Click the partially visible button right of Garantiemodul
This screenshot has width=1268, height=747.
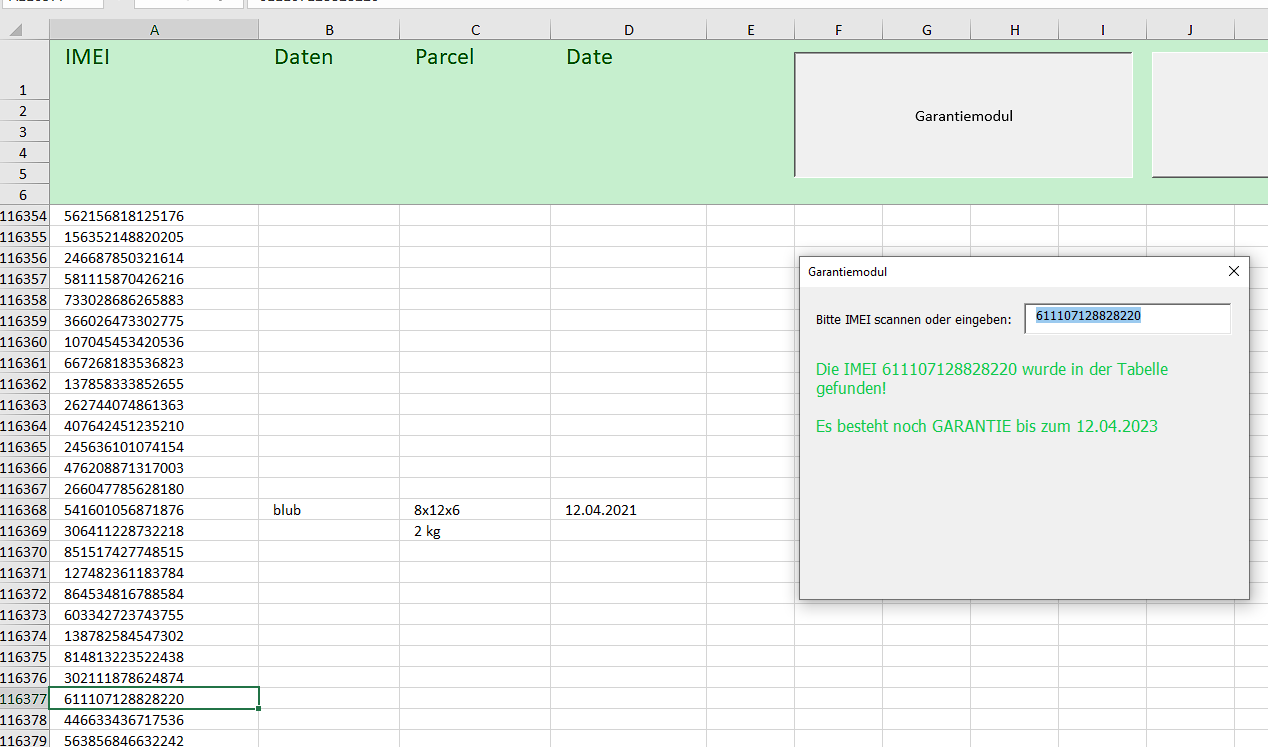click(x=1210, y=115)
